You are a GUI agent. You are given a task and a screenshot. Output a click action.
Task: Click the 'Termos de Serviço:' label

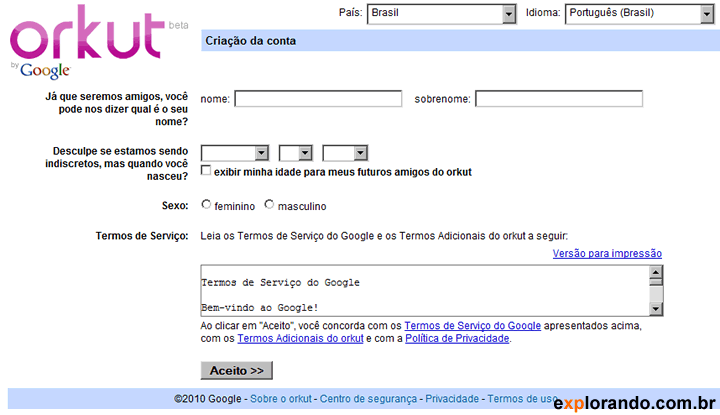click(x=142, y=236)
